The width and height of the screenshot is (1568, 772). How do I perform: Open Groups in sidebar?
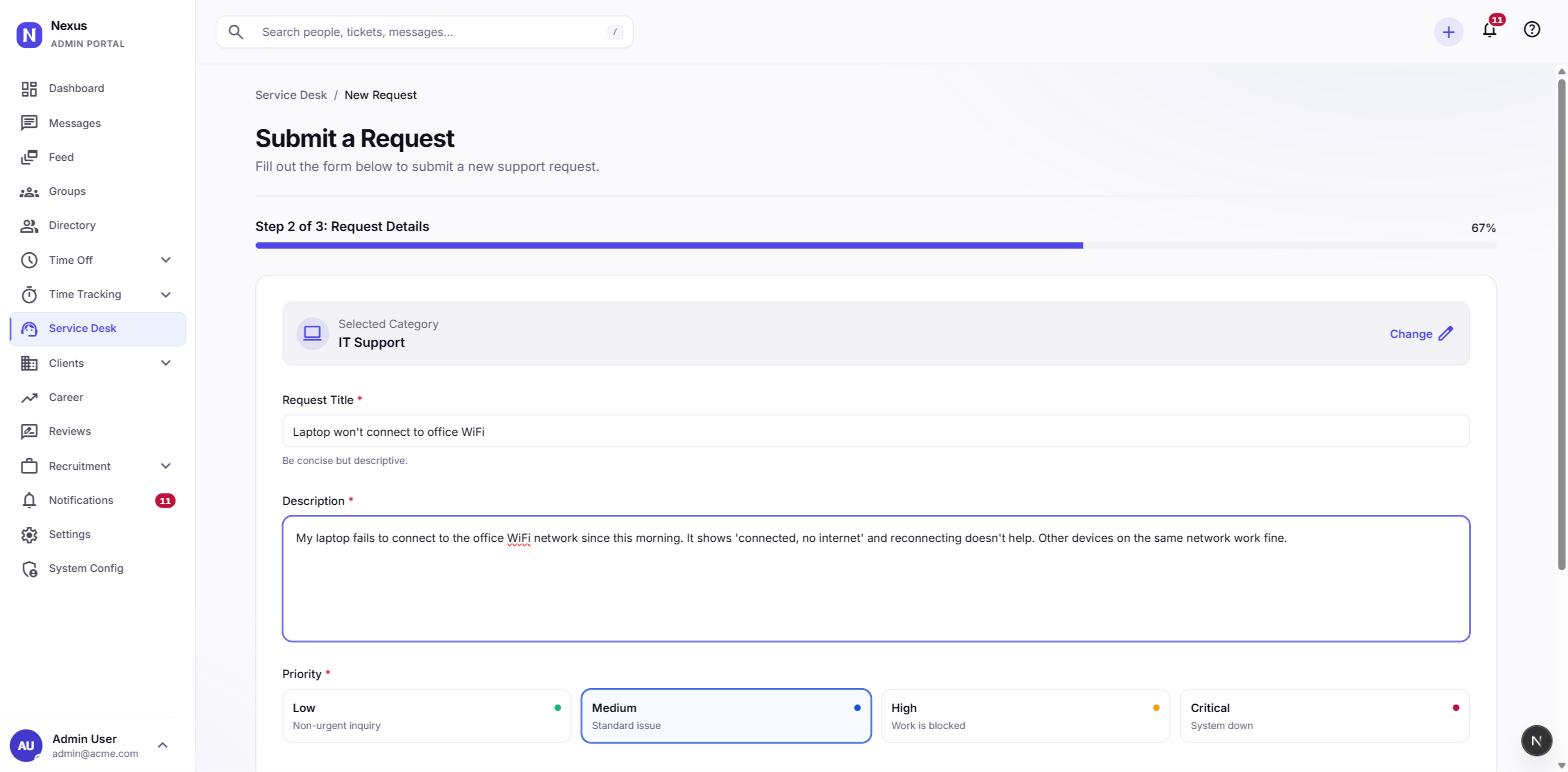(98, 191)
